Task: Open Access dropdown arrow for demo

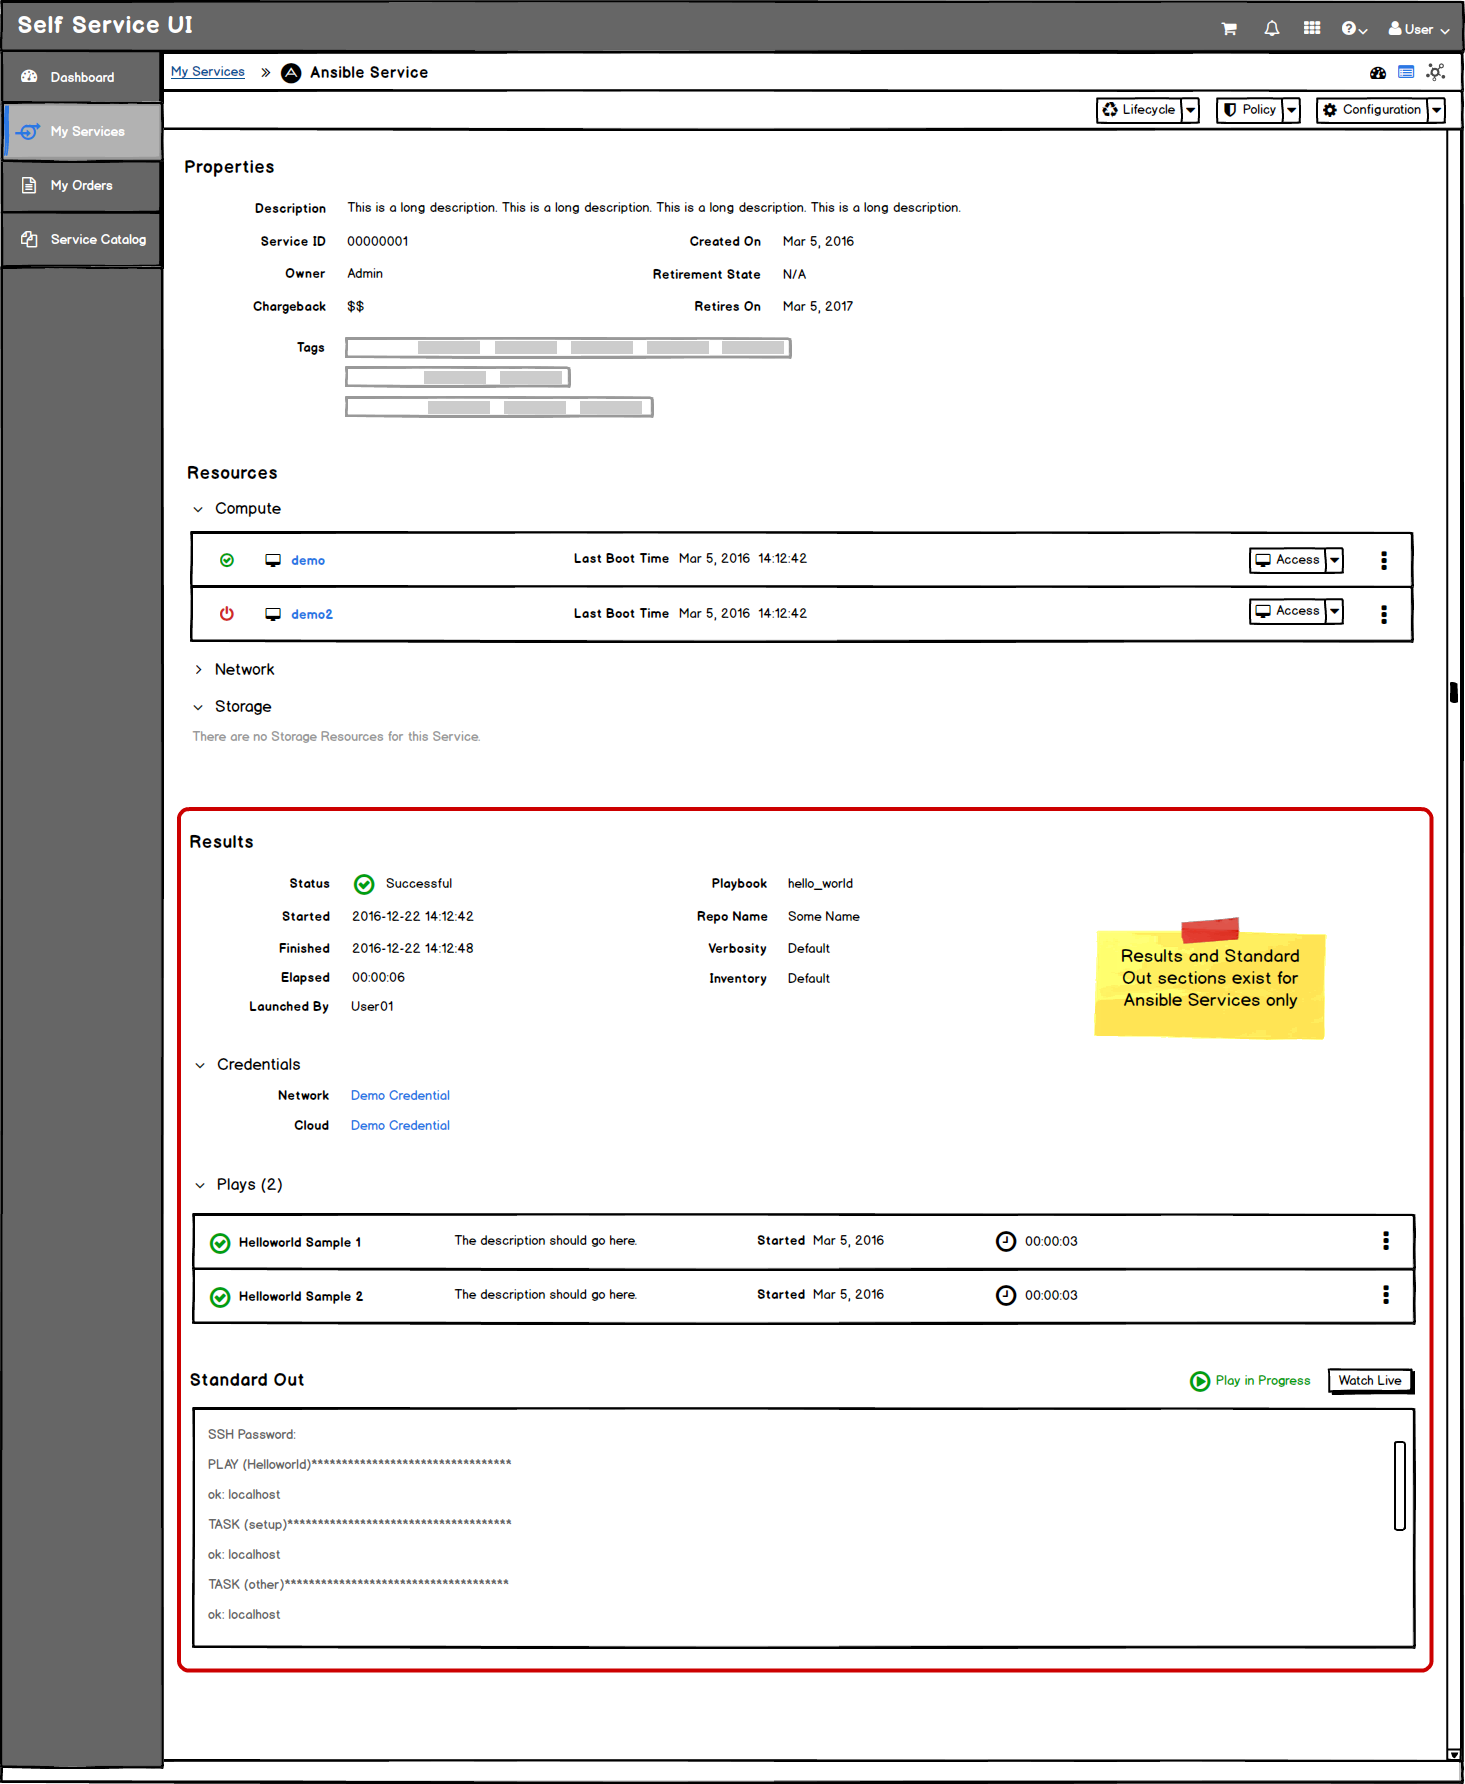Action: 1334,560
